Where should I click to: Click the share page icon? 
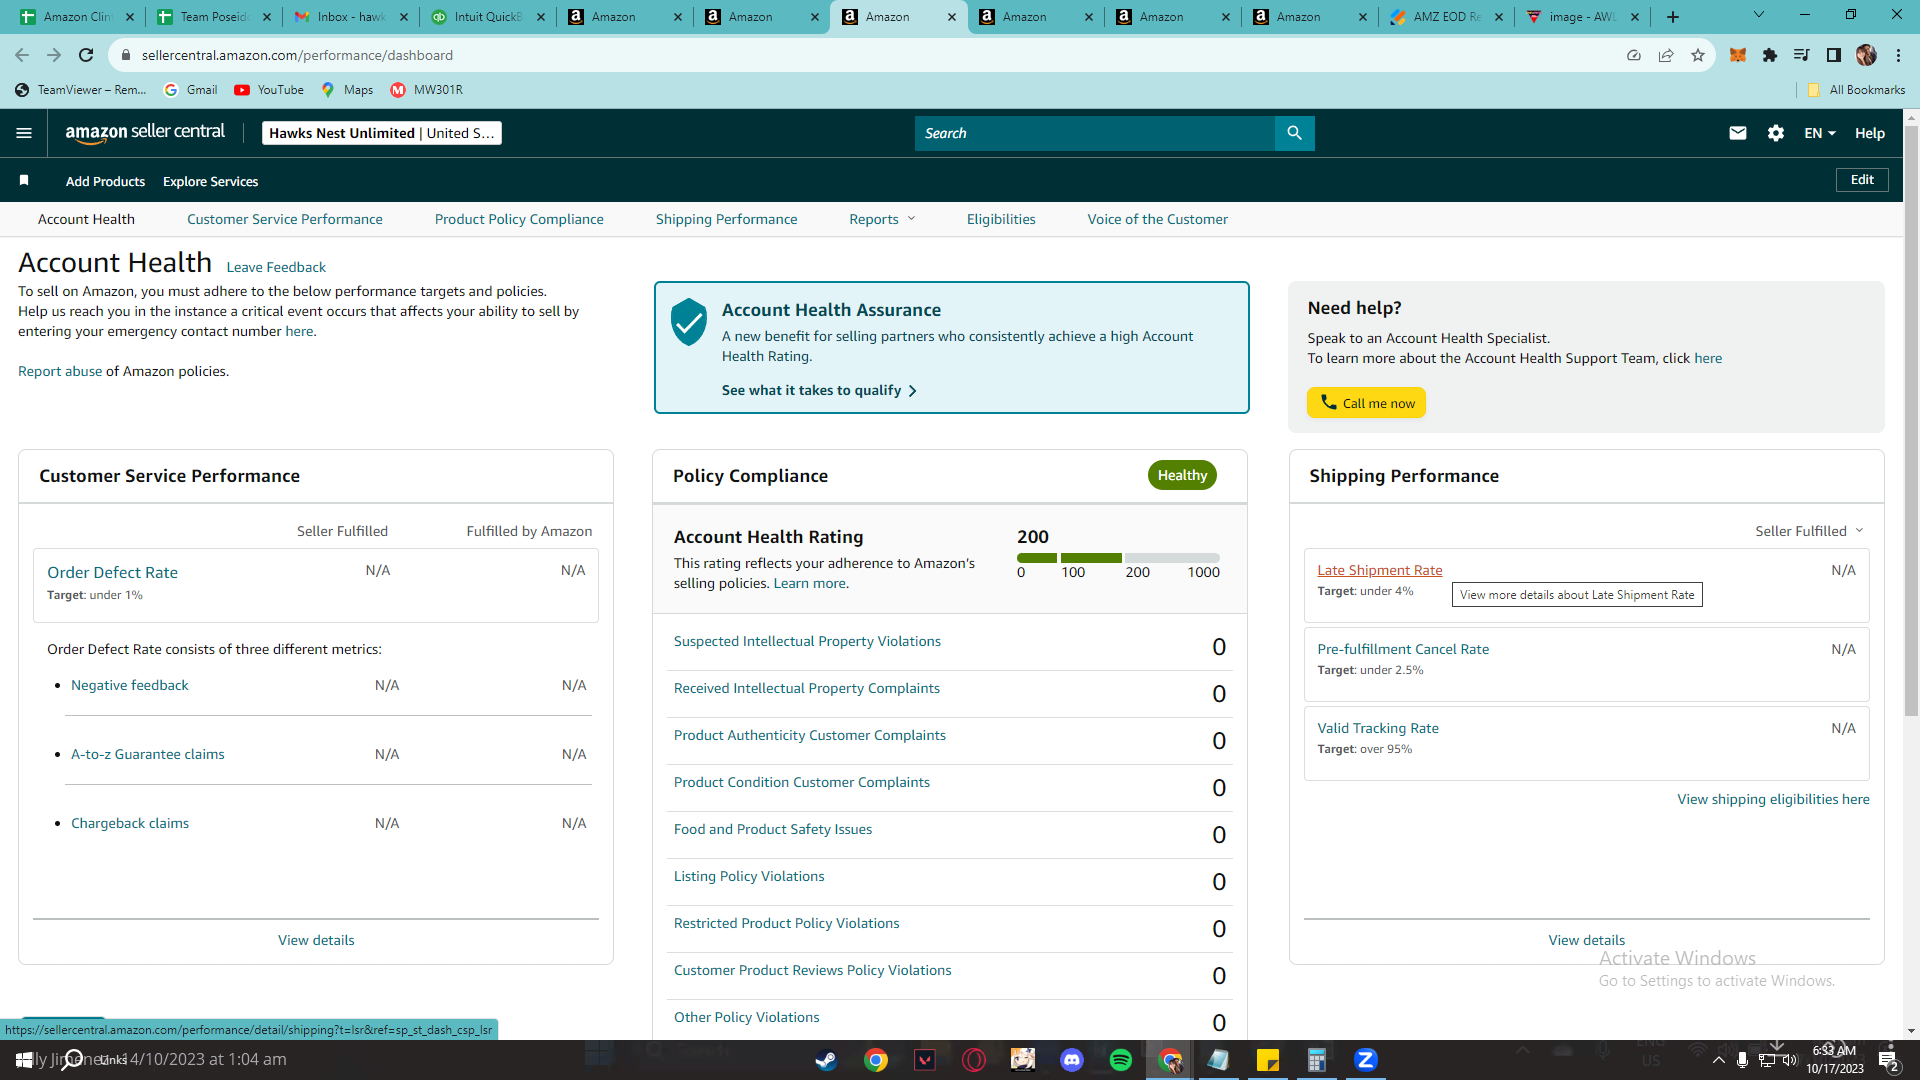click(1666, 55)
